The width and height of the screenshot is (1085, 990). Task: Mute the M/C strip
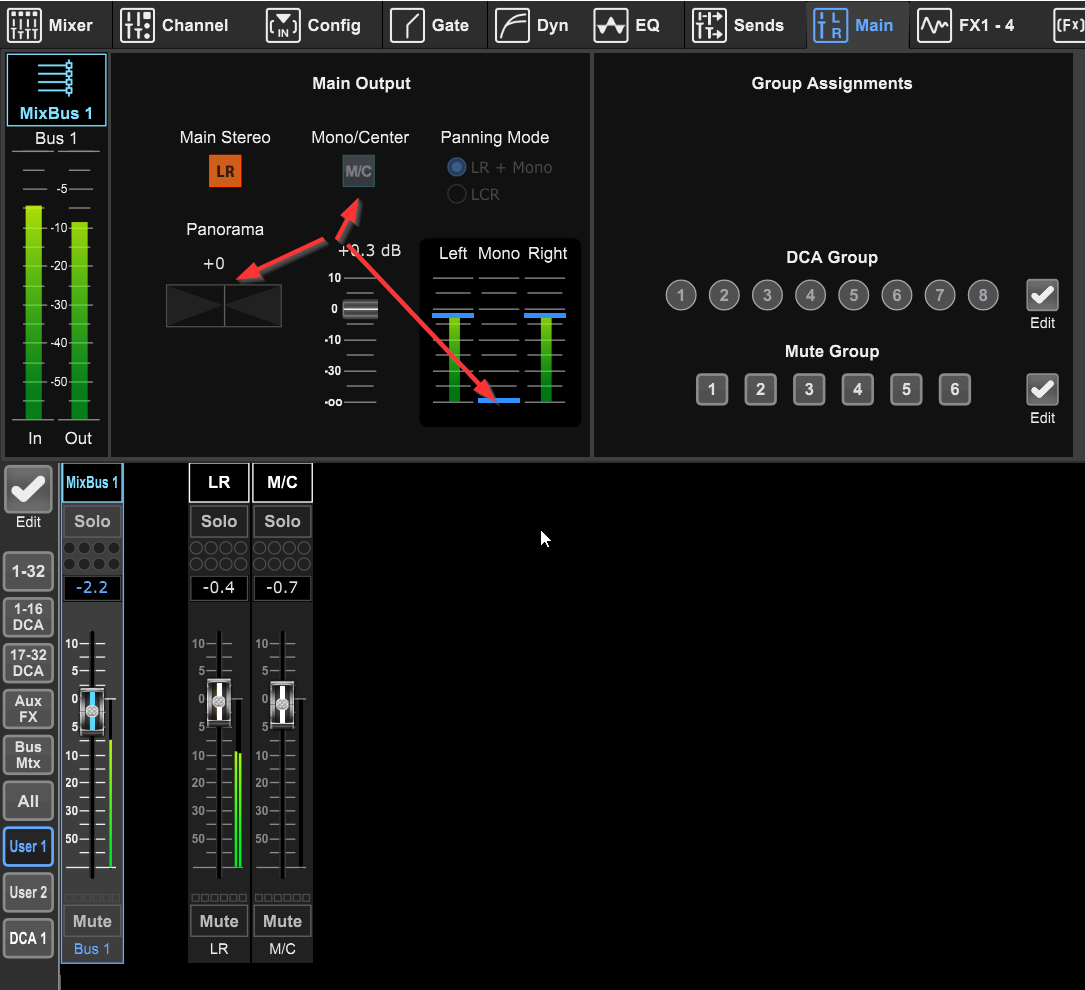pyautogui.click(x=282, y=921)
